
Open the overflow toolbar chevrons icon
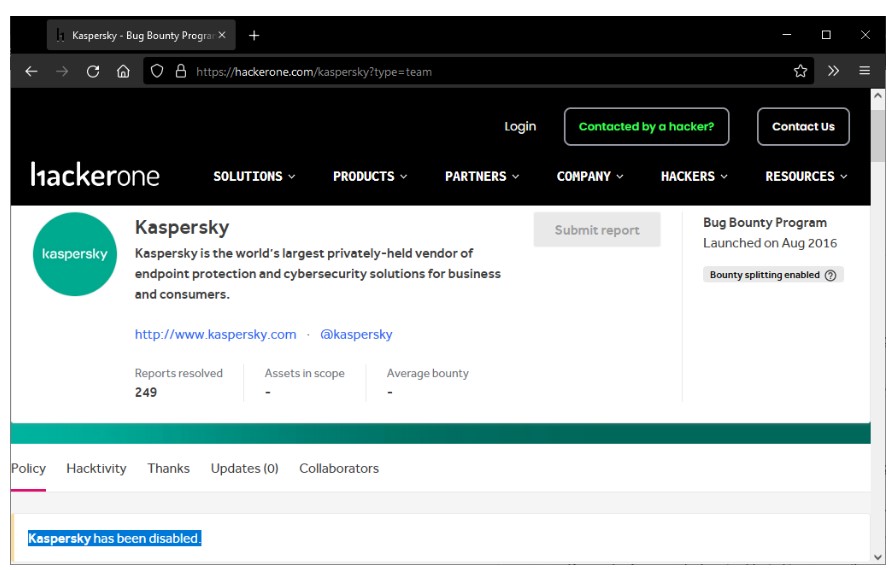click(x=834, y=71)
